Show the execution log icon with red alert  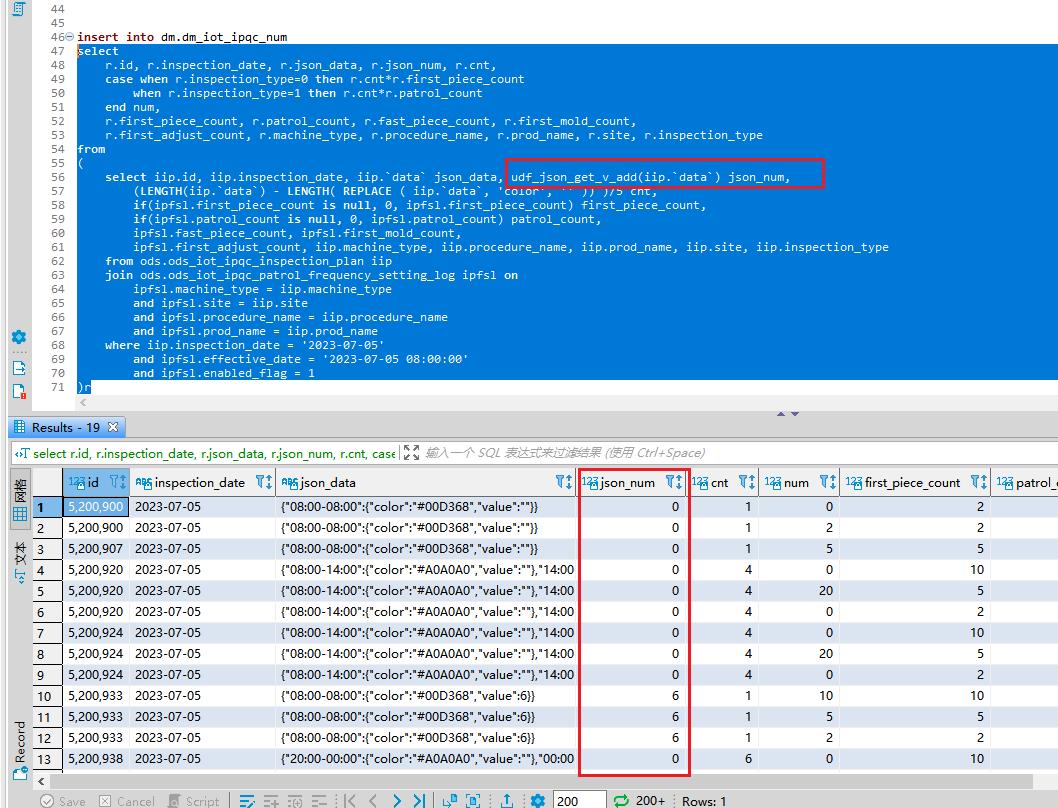[x=18, y=392]
